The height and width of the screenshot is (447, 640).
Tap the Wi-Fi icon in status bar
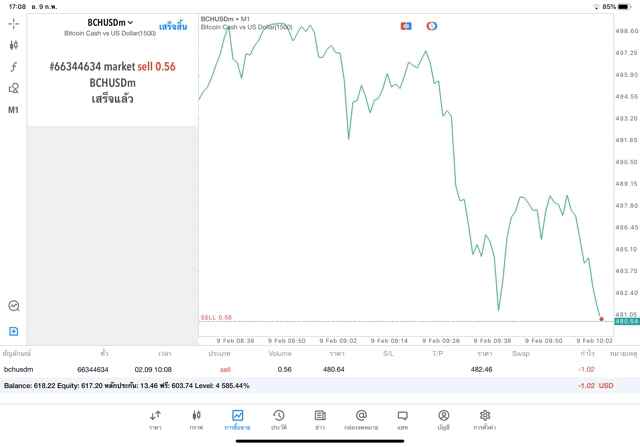[x=596, y=7]
